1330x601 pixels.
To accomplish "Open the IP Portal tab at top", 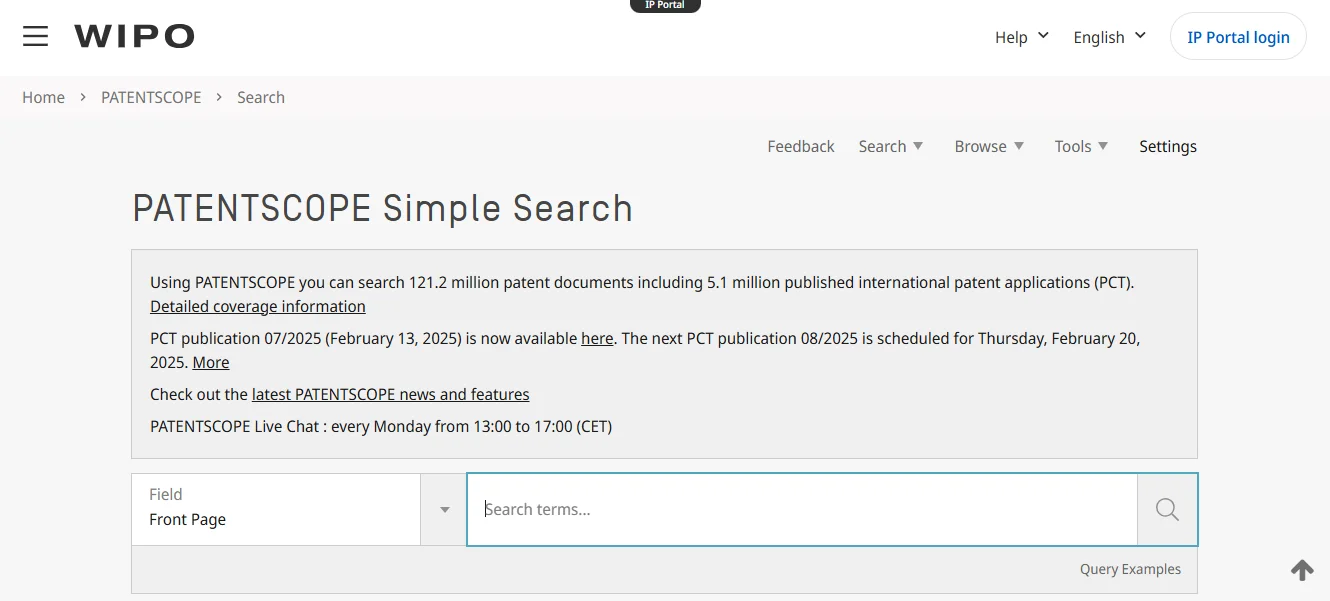I will [x=665, y=5].
